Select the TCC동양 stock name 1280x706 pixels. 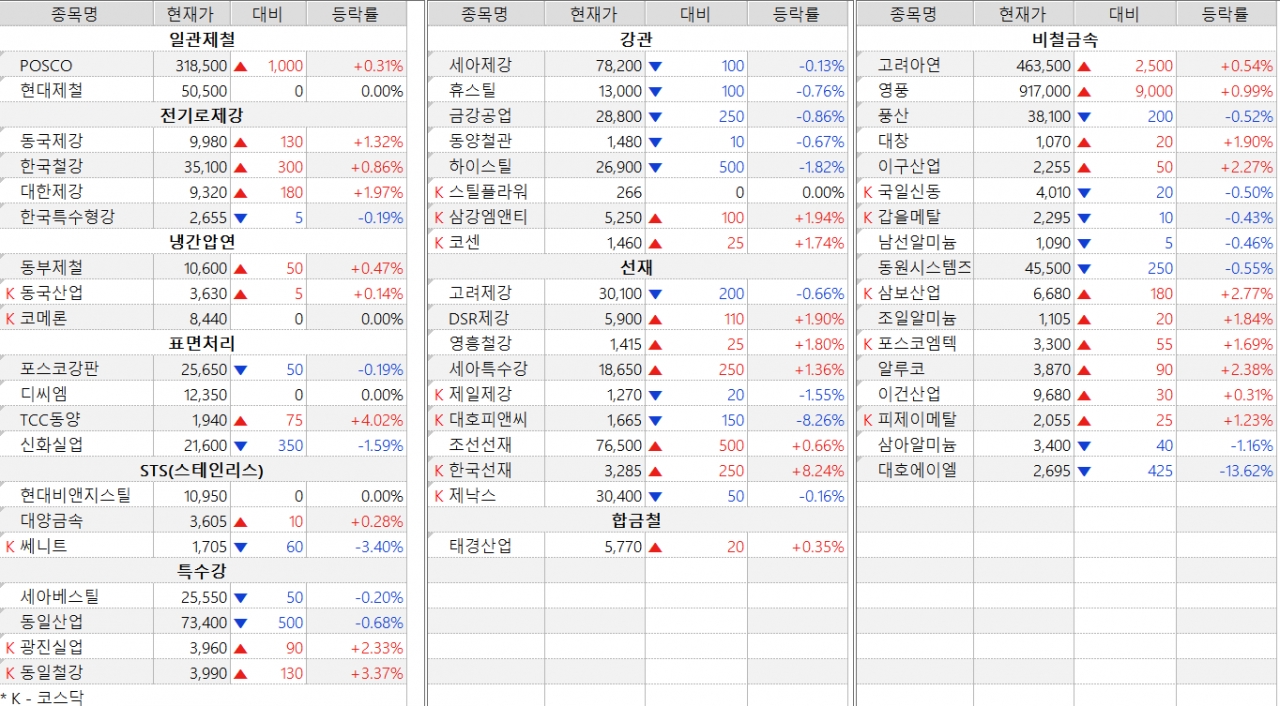click(x=51, y=420)
